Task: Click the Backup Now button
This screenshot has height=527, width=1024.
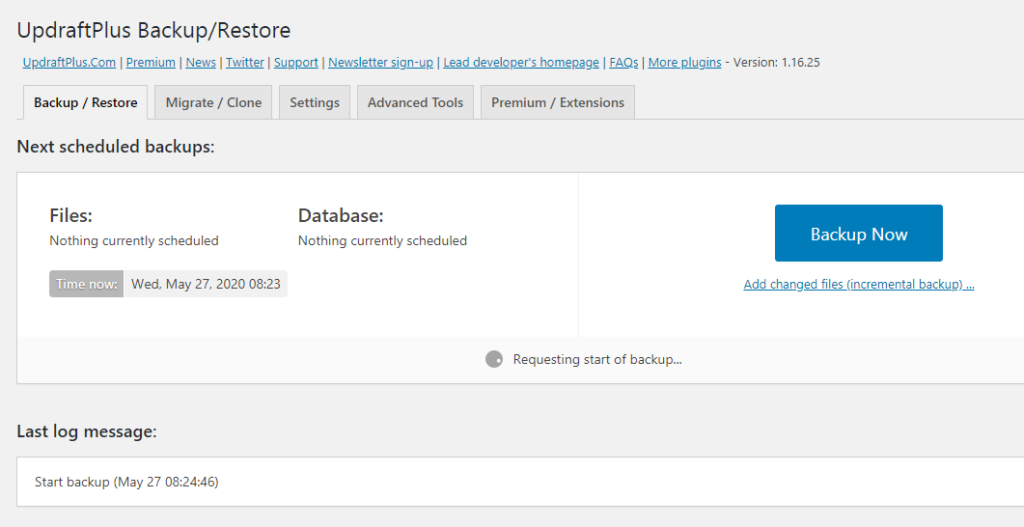Action: pos(859,233)
